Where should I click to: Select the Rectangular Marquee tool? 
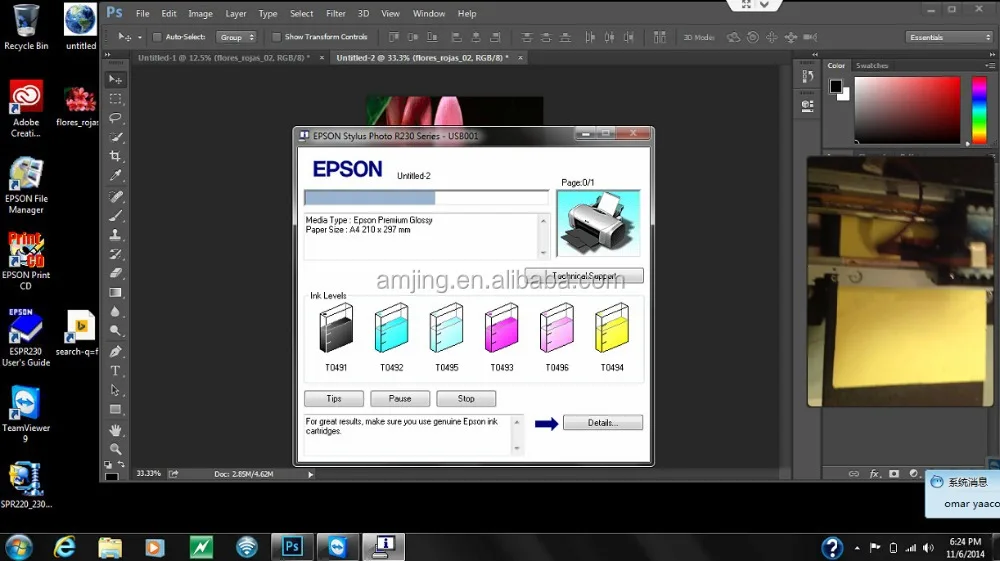(x=115, y=99)
